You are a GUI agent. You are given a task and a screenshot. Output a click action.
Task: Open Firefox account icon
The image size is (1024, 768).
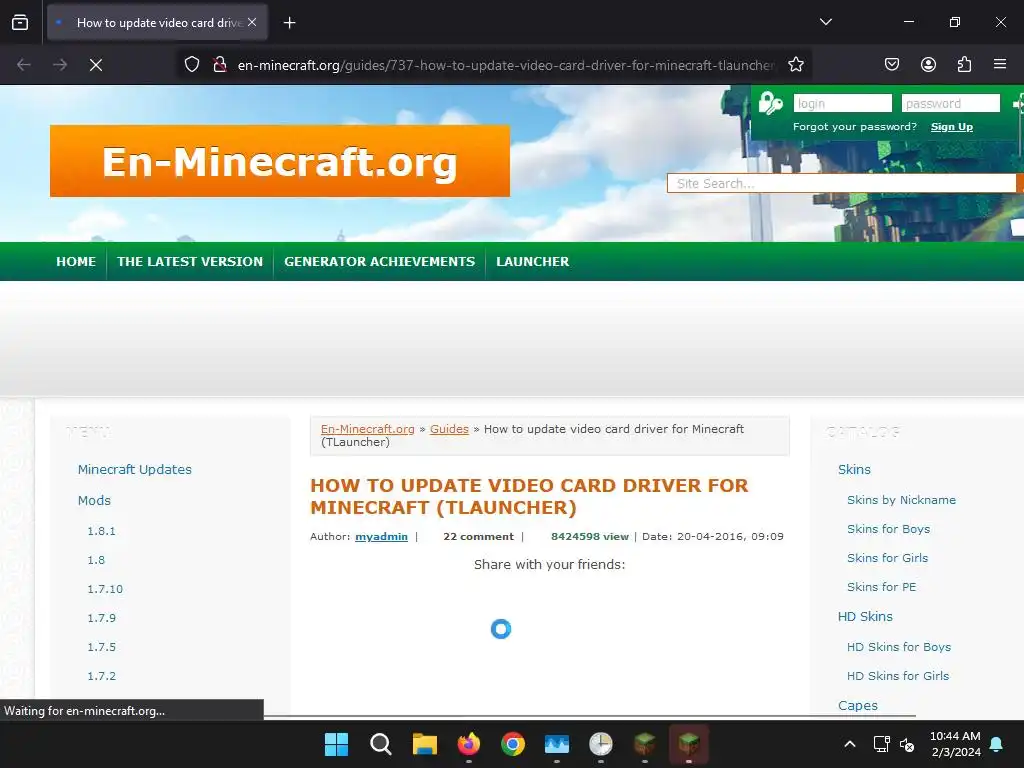click(928, 64)
